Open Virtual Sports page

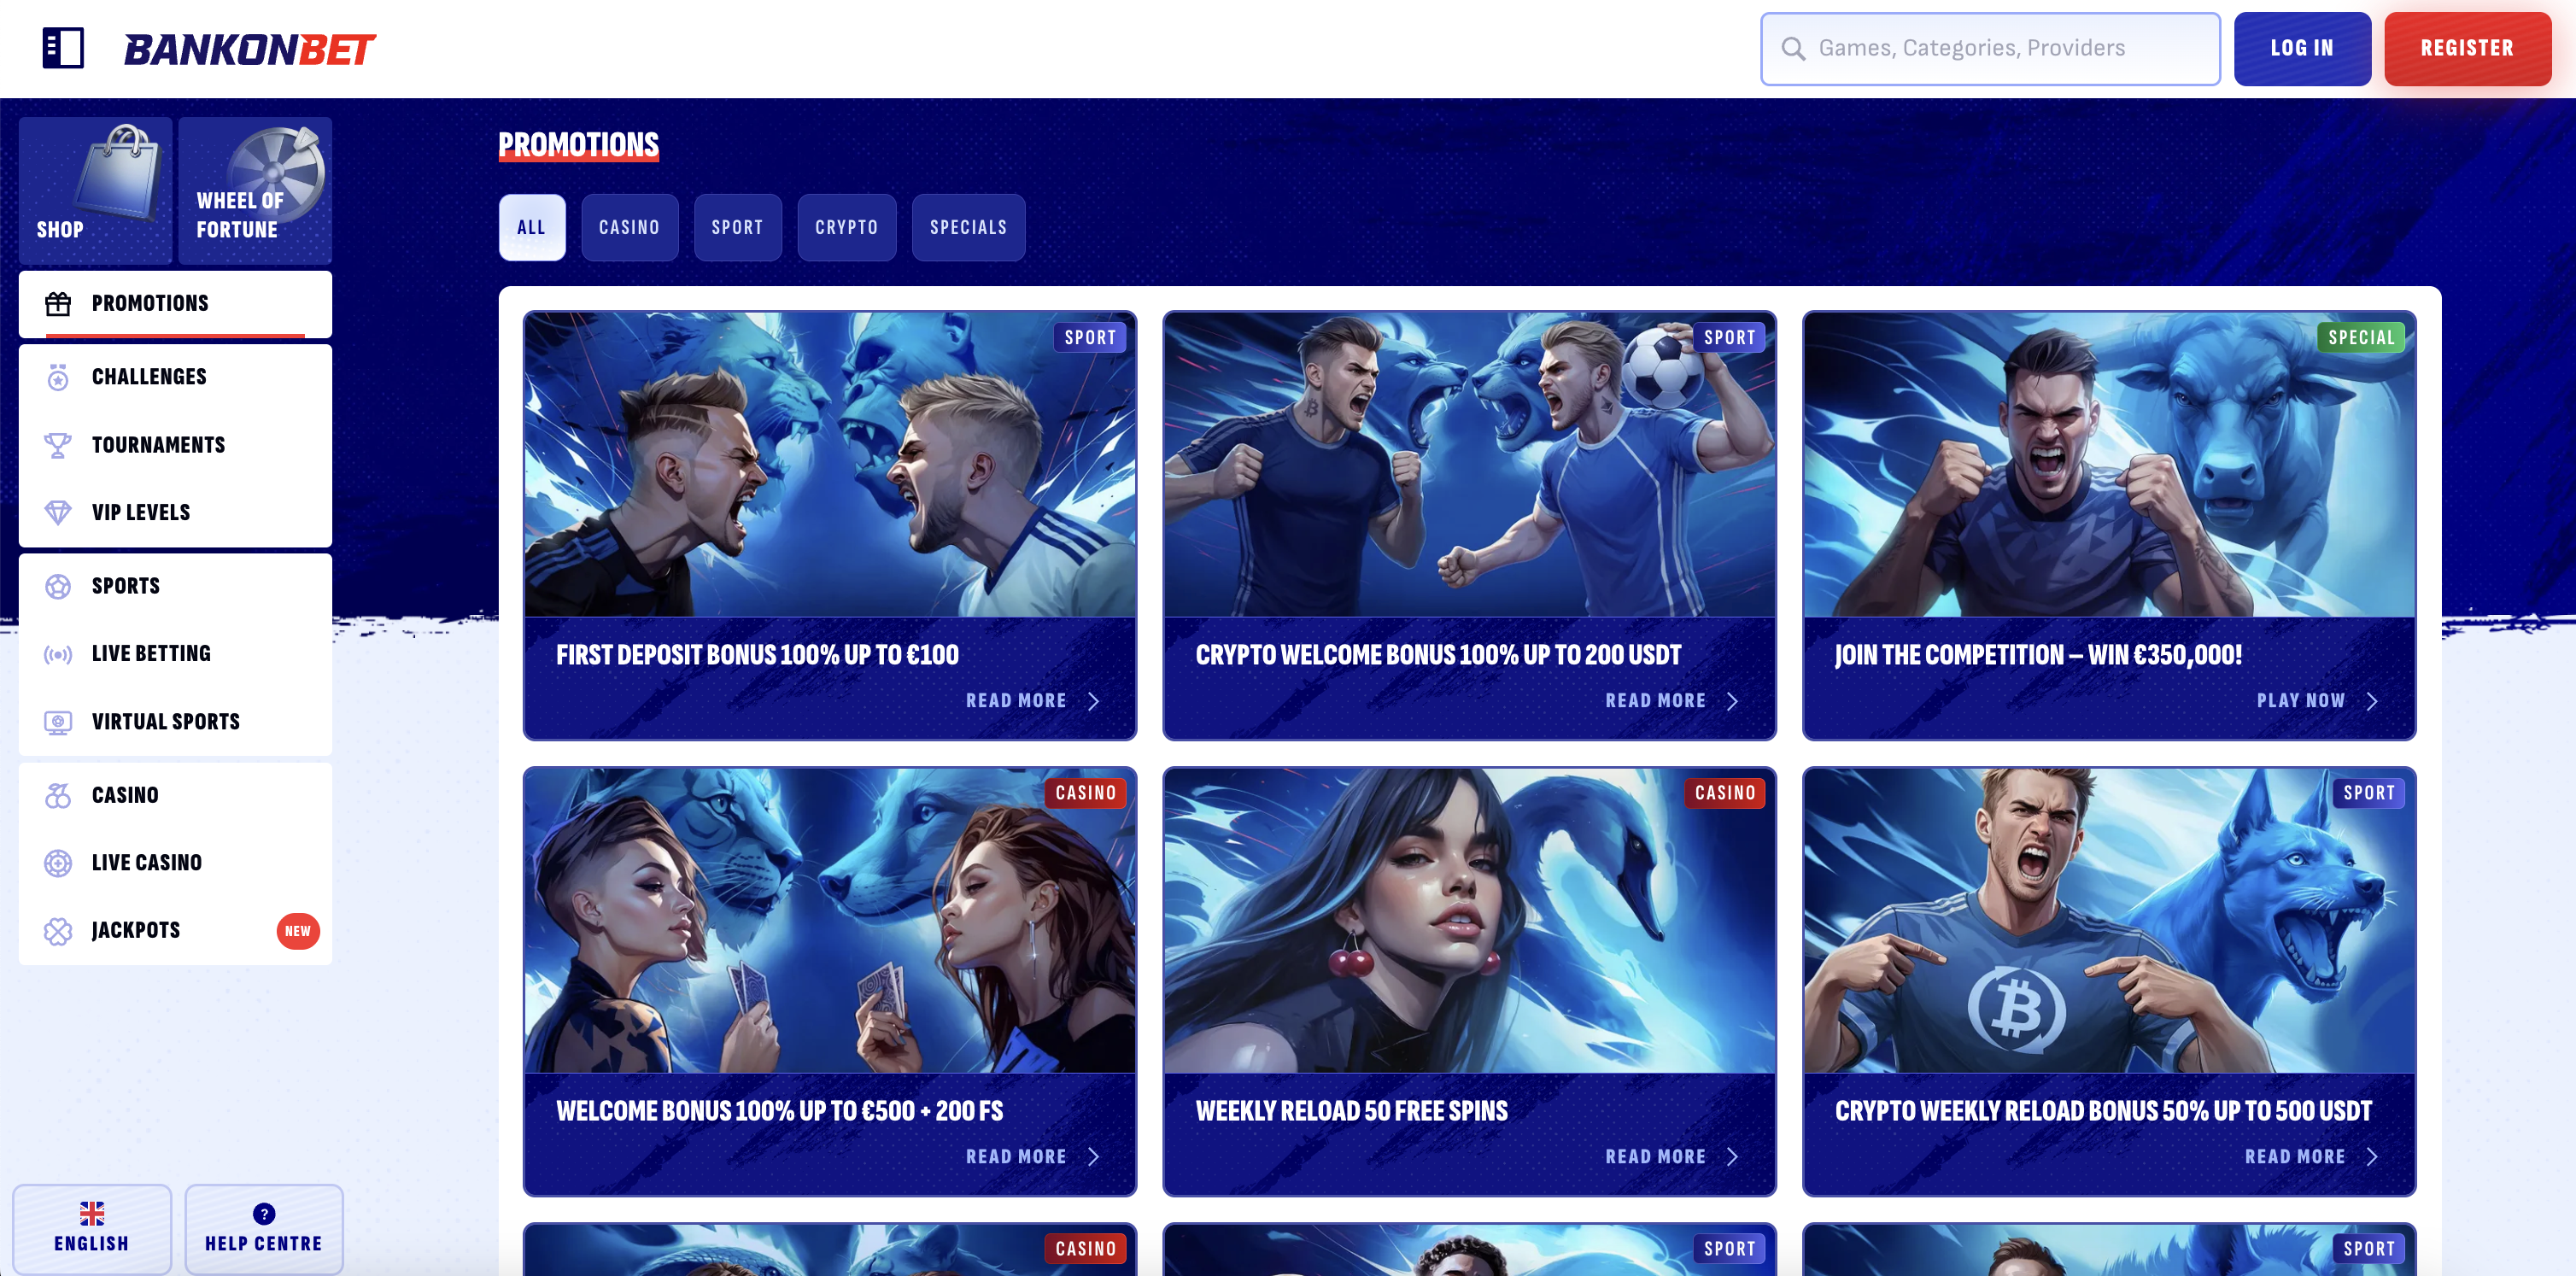point(175,722)
